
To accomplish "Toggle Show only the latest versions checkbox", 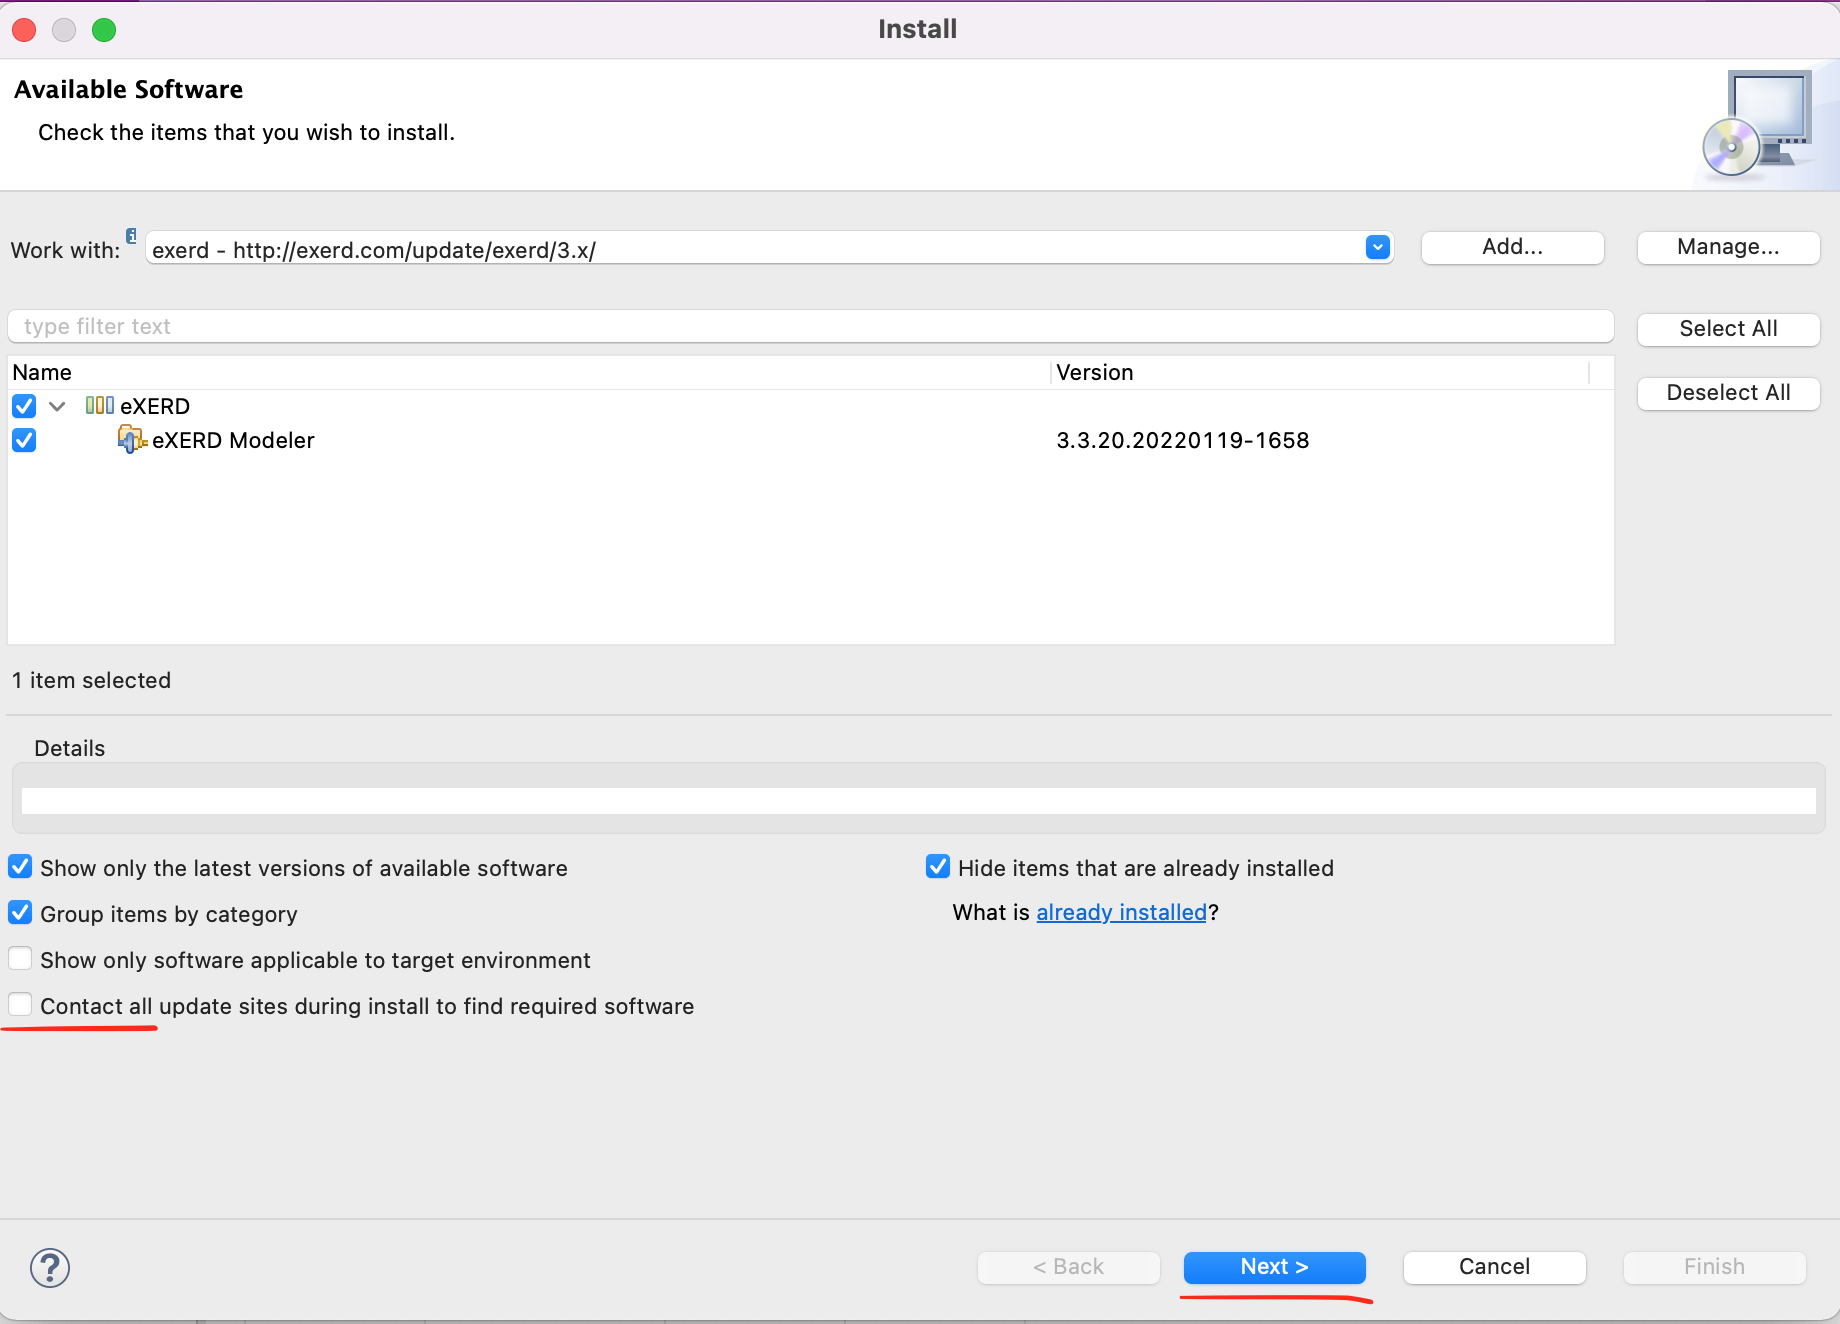I will click(20, 866).
